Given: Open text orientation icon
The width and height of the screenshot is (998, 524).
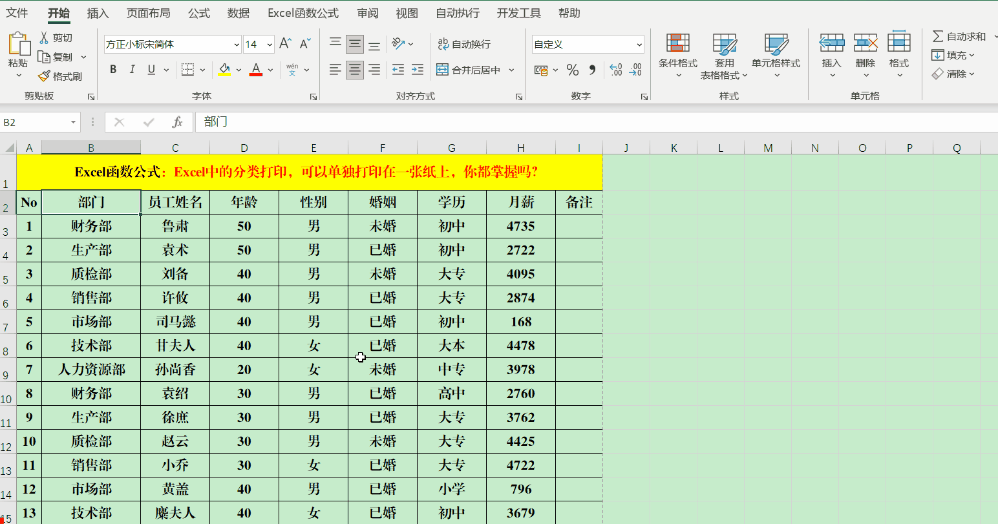Looking at the screenshot, I should click(398, 44).
